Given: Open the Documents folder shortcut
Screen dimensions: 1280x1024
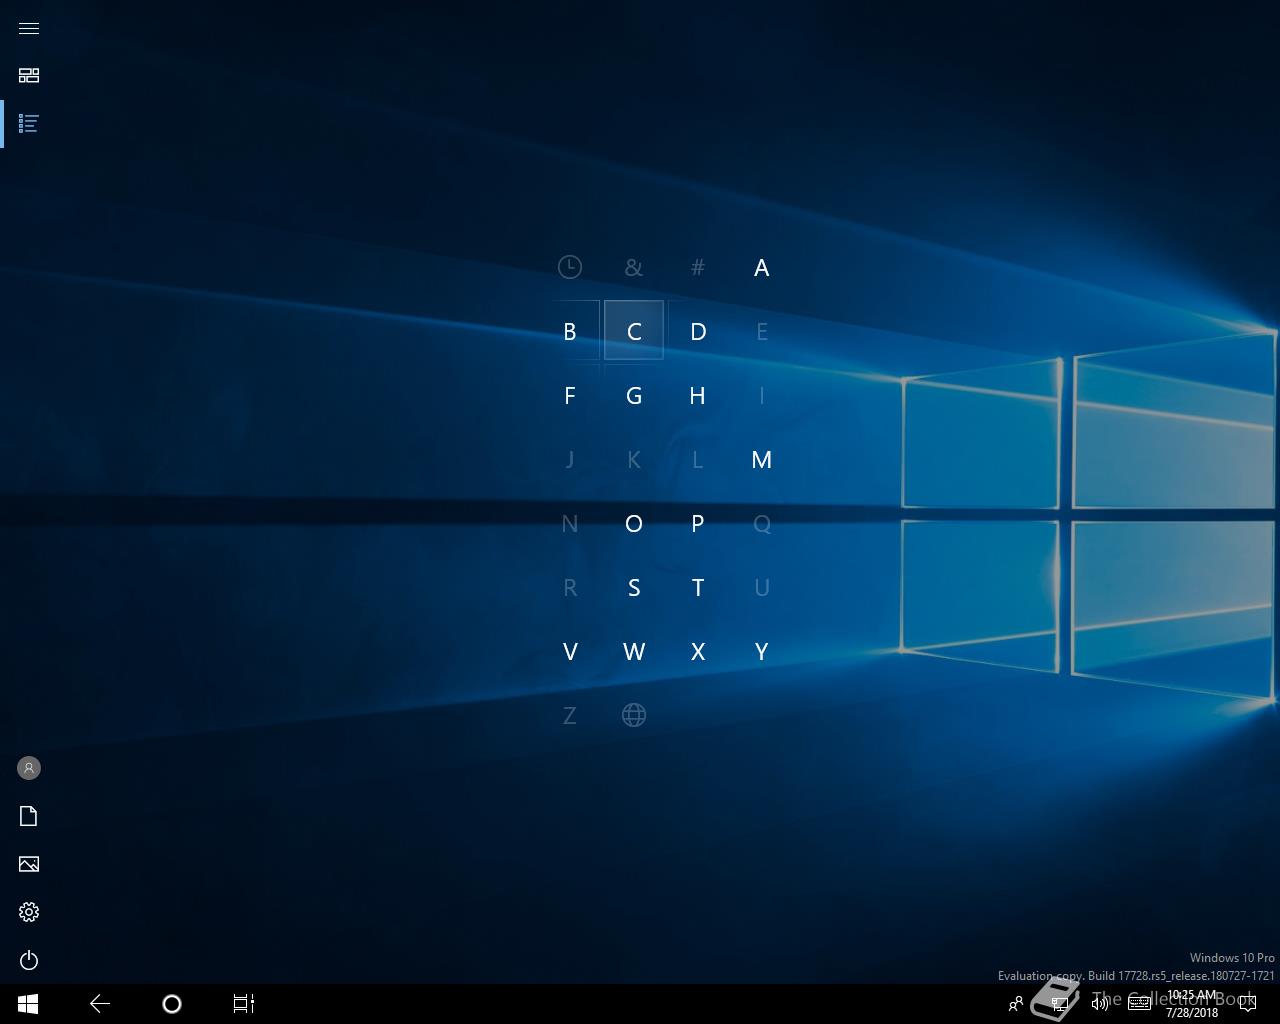Looking at the screenshot, I should coord(29,816).
